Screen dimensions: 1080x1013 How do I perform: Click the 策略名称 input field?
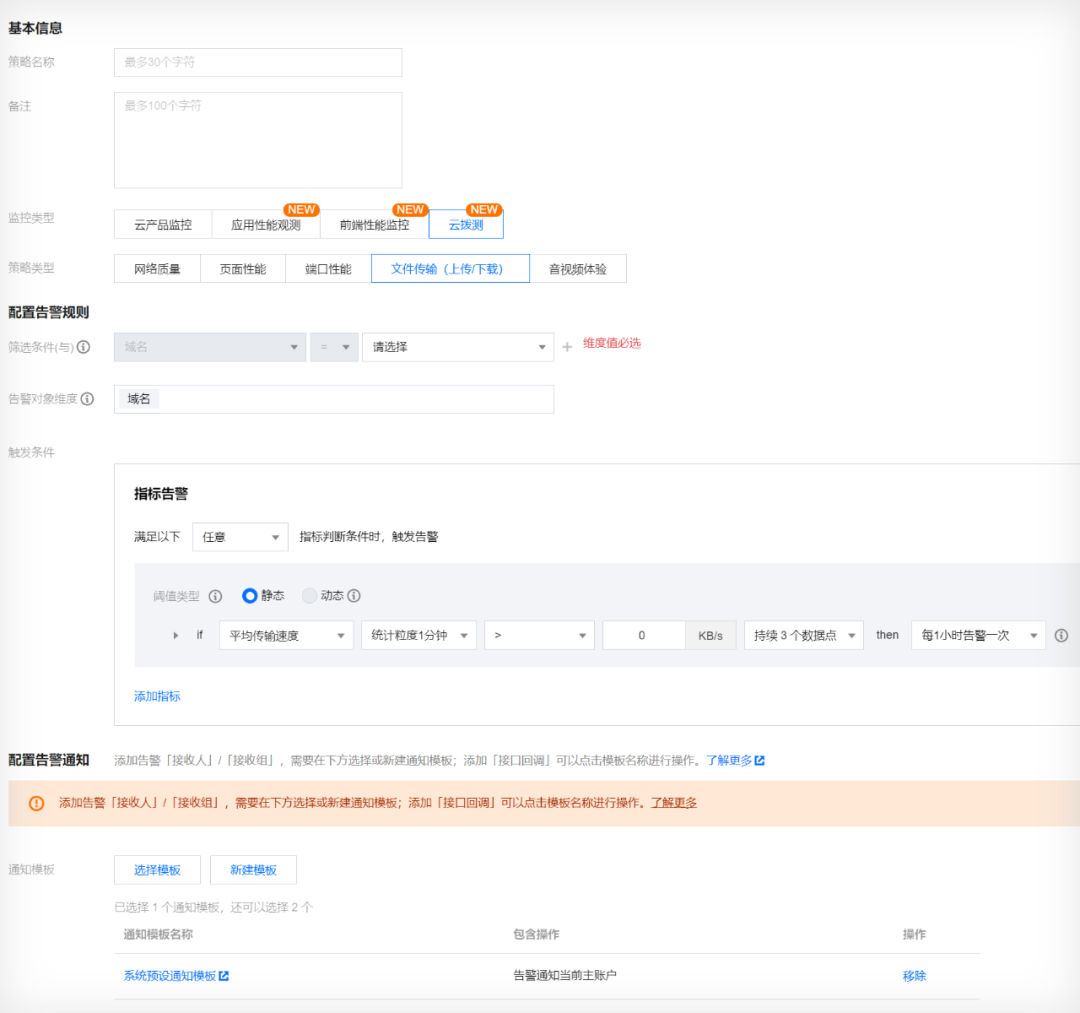click(258, 62)
